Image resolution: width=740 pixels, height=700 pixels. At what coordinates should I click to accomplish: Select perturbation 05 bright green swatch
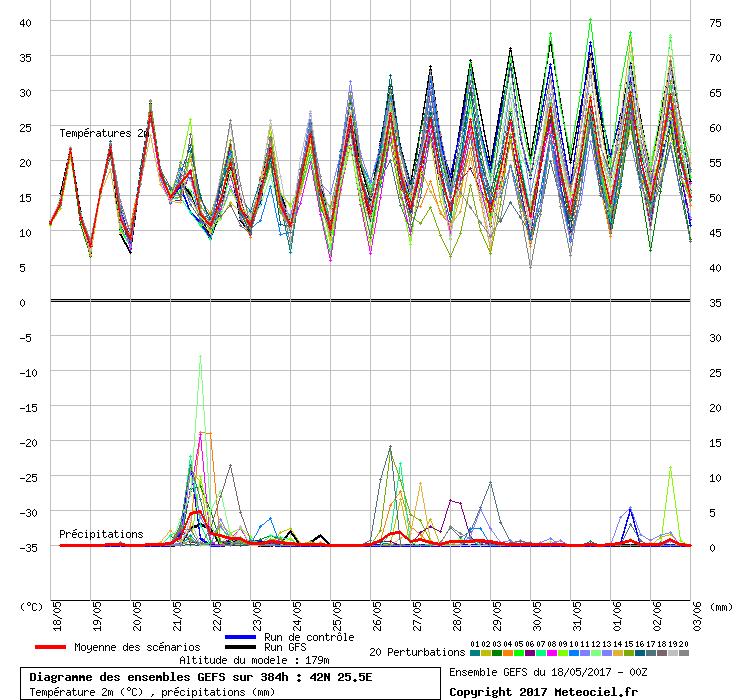point(519,653)
